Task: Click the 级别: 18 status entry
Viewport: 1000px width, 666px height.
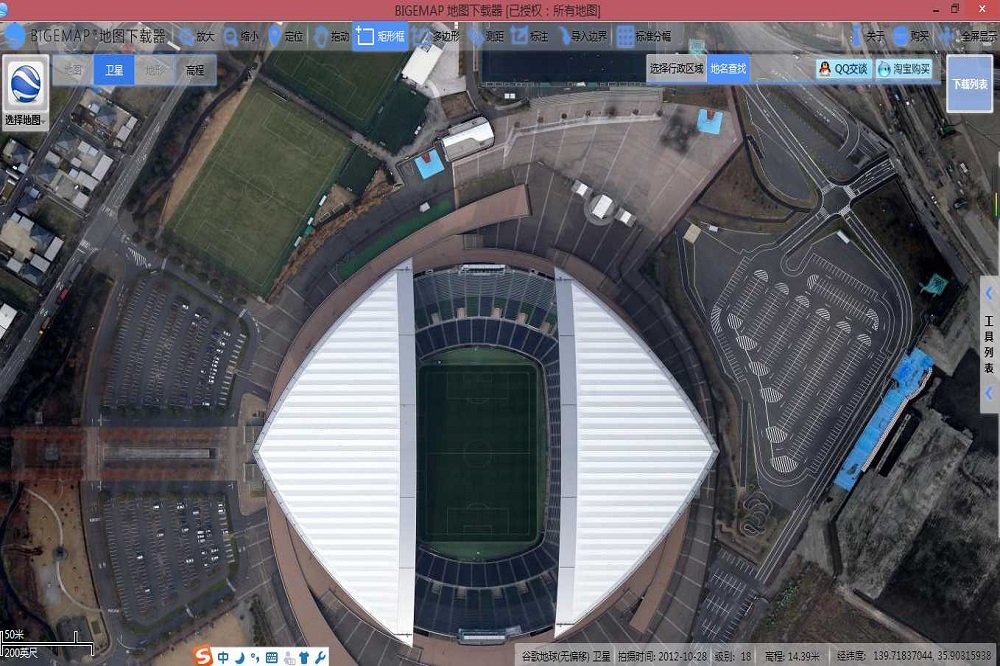Action: (732, 656)
